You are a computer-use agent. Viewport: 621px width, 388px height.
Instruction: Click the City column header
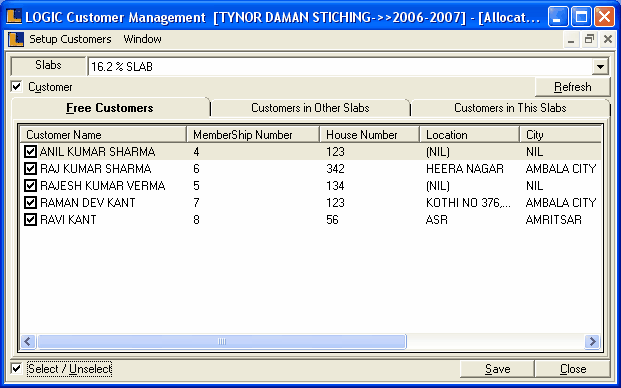point(560,135)
